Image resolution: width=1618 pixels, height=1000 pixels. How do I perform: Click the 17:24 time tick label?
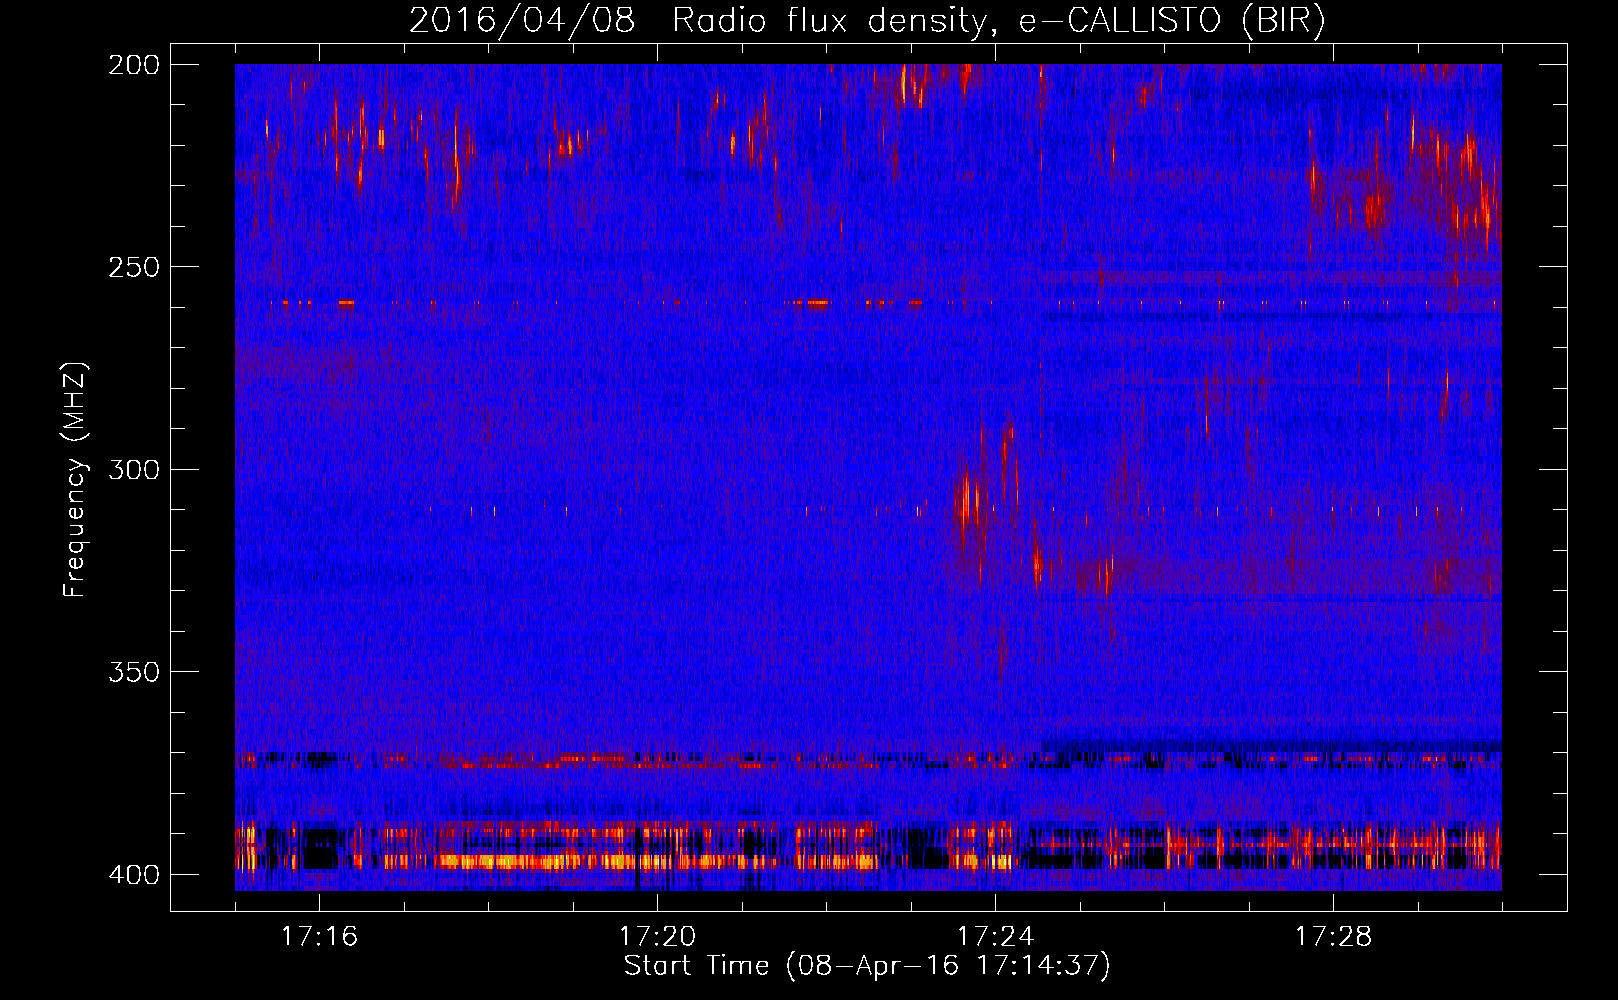995,937
